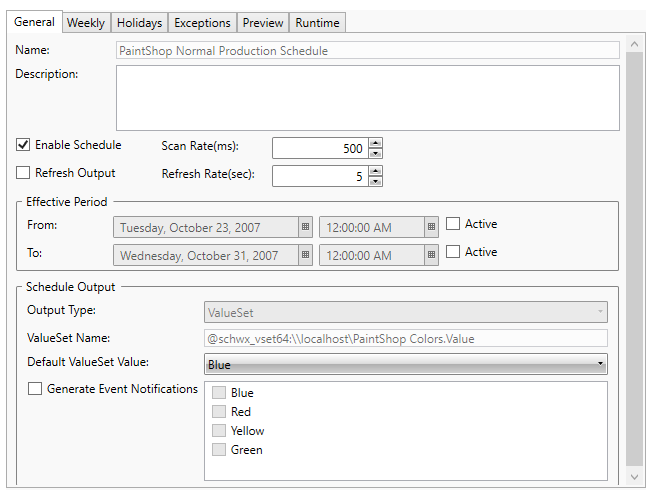Go to the Exceptions tab

pos(202,23)
